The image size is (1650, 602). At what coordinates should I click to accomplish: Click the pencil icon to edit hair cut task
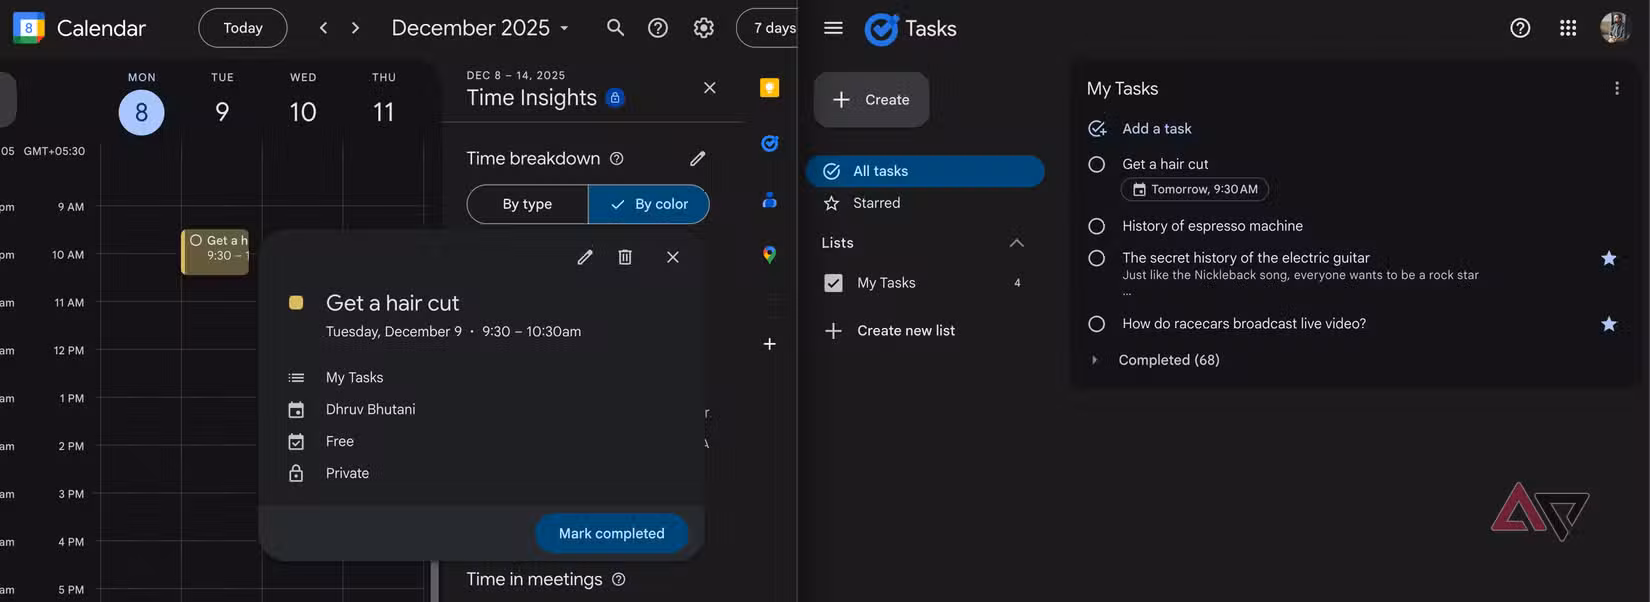[x=585, y=257]
